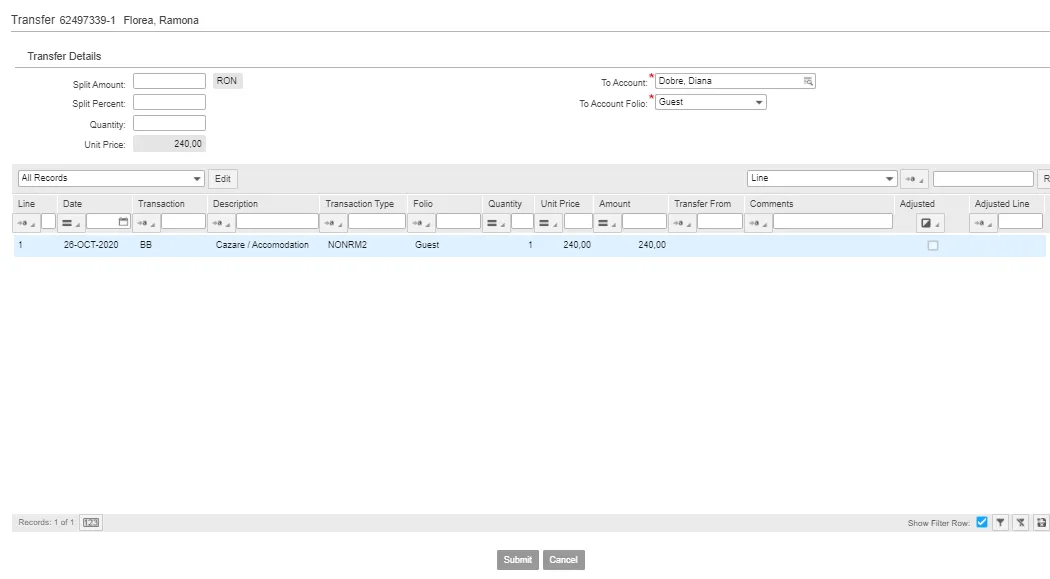Click the row count icon beside Records

91,523
